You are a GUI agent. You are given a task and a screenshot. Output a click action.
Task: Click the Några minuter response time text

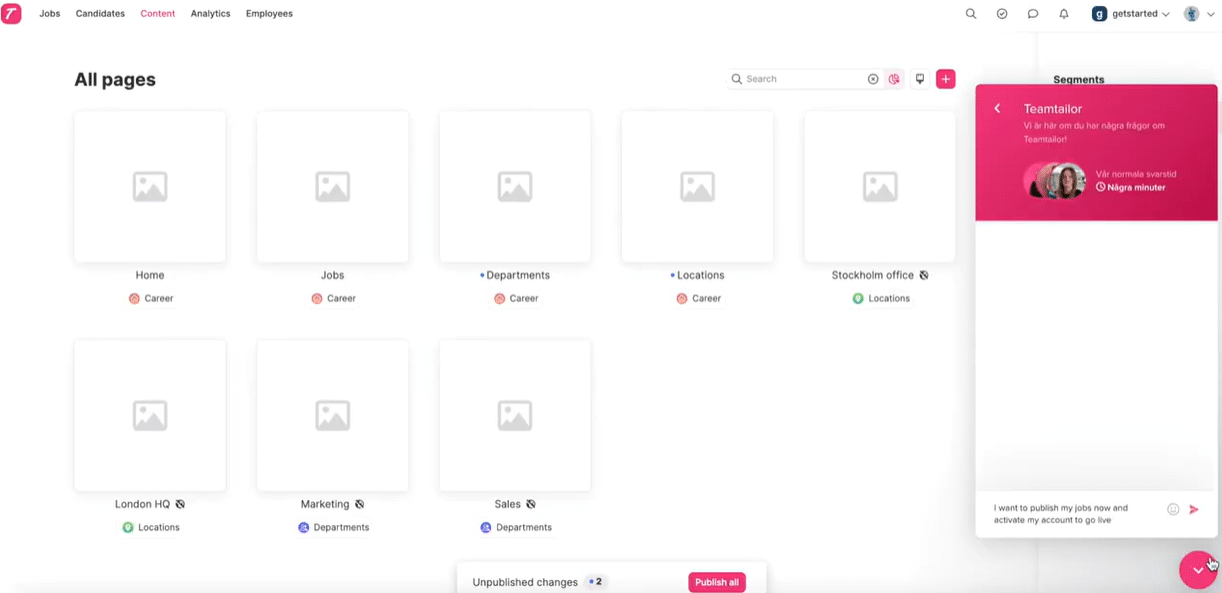tap(1137, 187)
